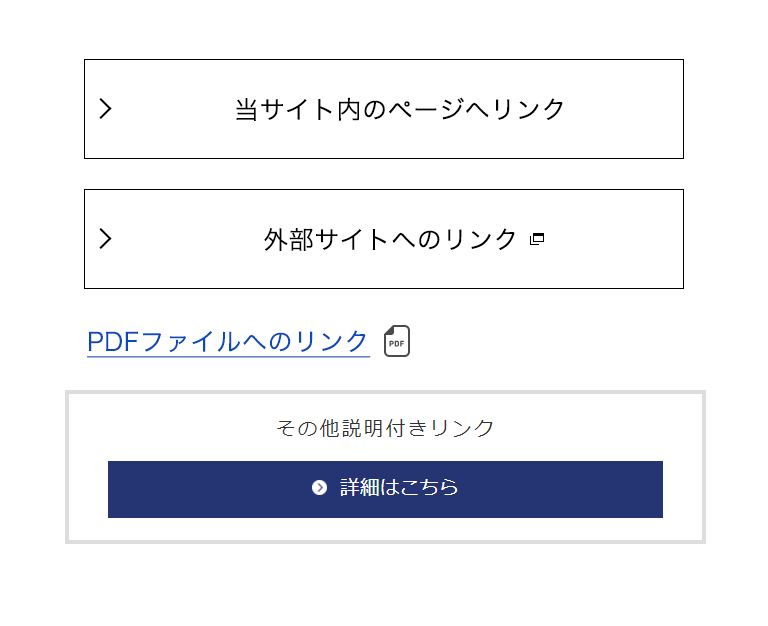This screenshot has width=768, height=626.
Task: Click the 詳細はこちら text label
Action: pyautogui.click(x=399, y=487)
